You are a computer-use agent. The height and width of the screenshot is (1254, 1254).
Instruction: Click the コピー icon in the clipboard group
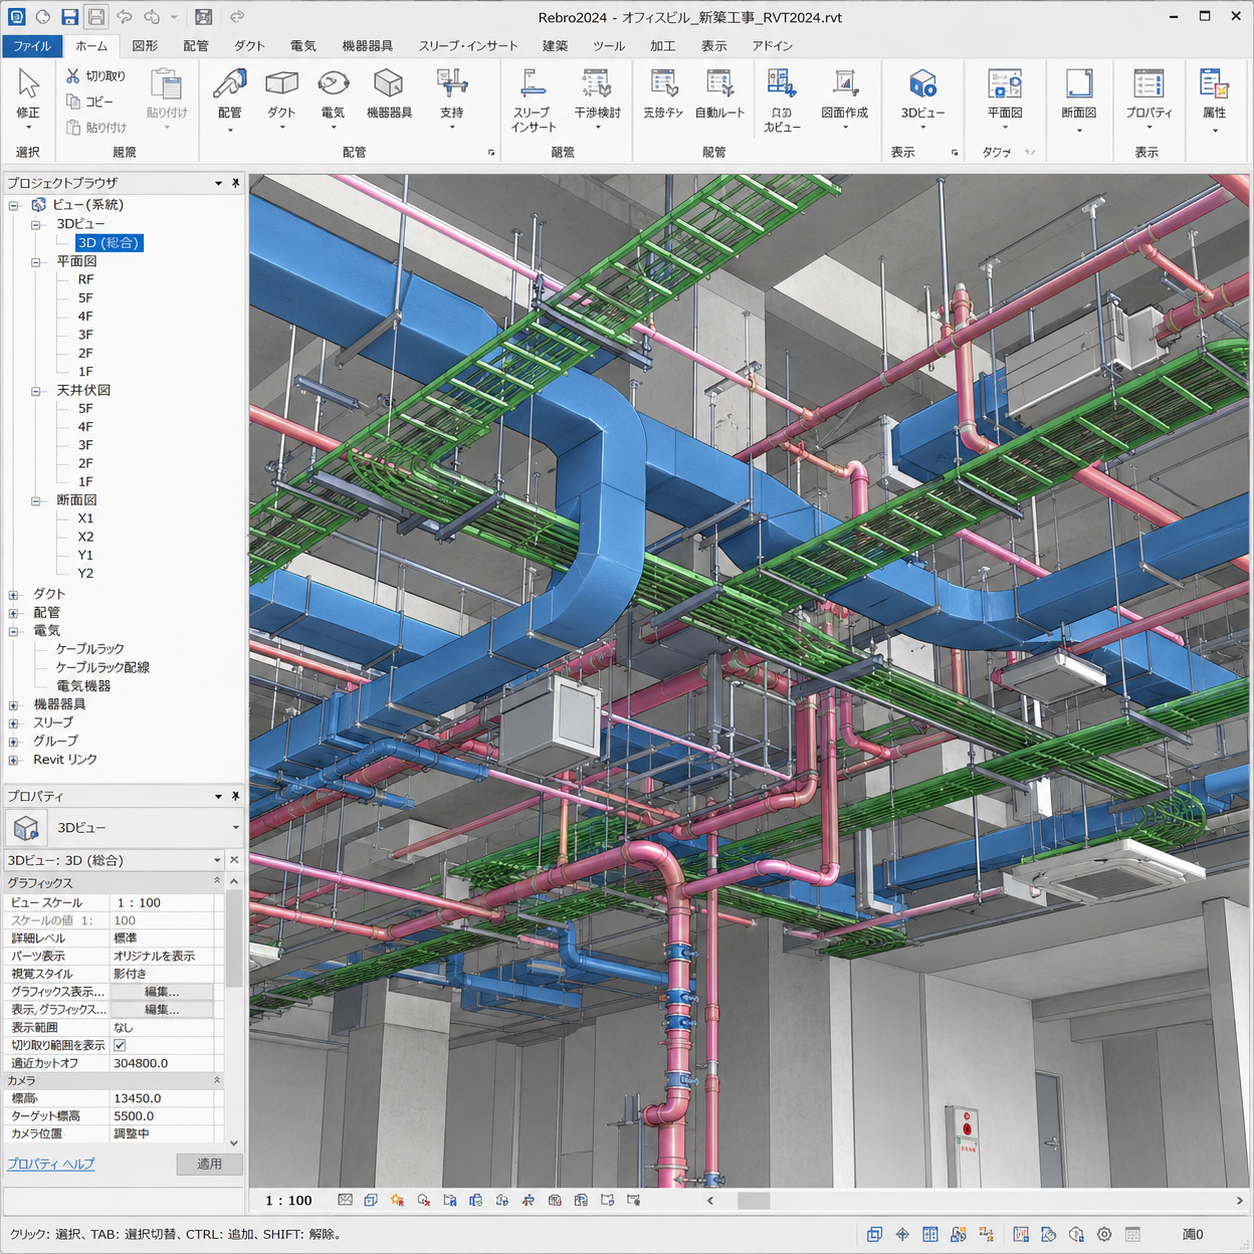(x=73, y=101)
